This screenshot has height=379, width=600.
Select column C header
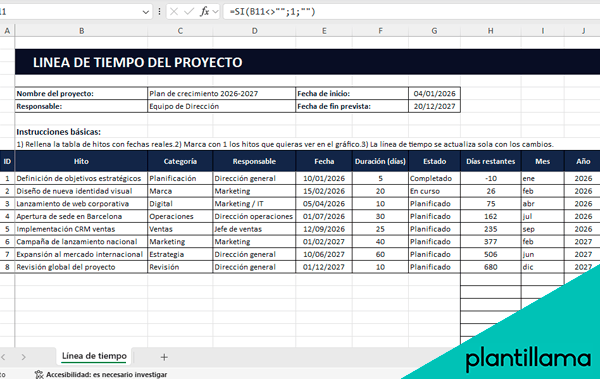pyautogui.click(x=180, y=31)
